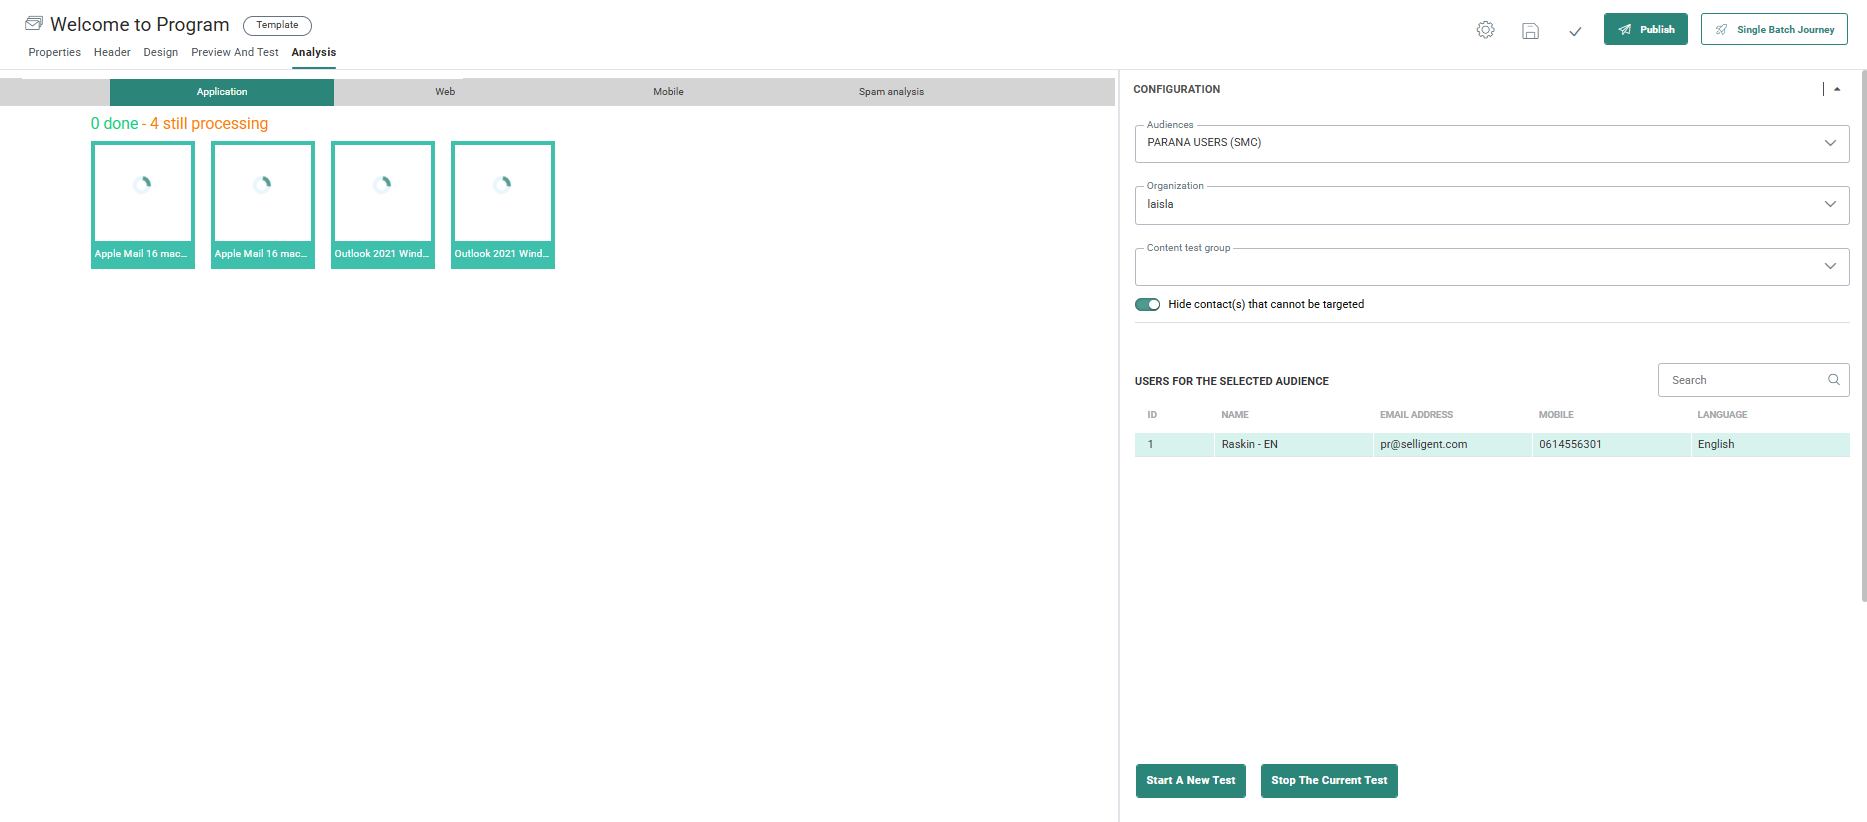This screenshot has height=822, width=1867.
Task: Click the Single Batch Journey button
Action: tap(1773, 30)
